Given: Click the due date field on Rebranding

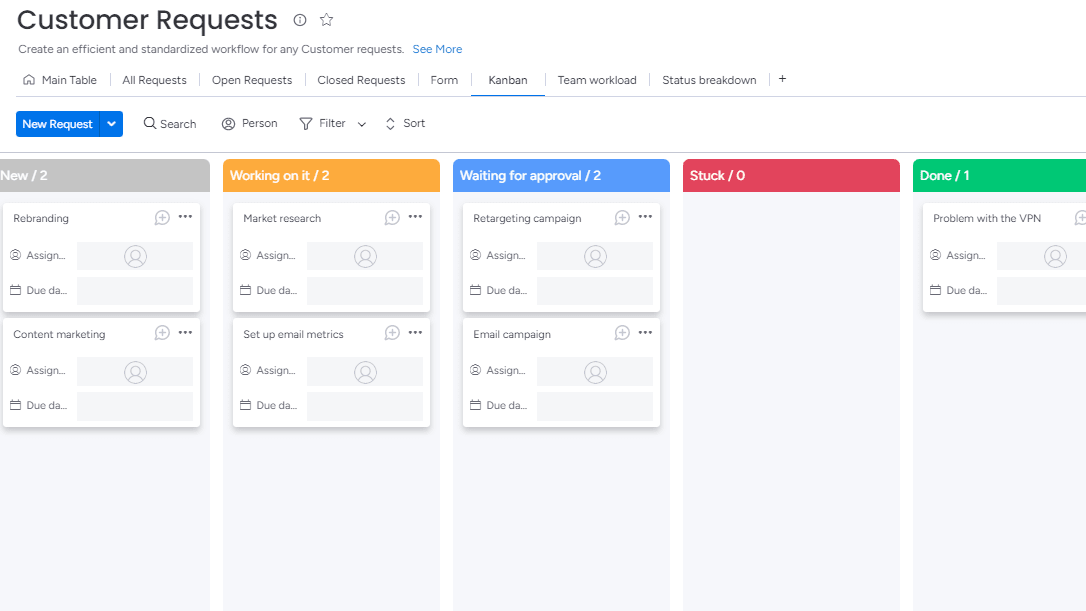Looking at the screenshot, I should [134, 290].
